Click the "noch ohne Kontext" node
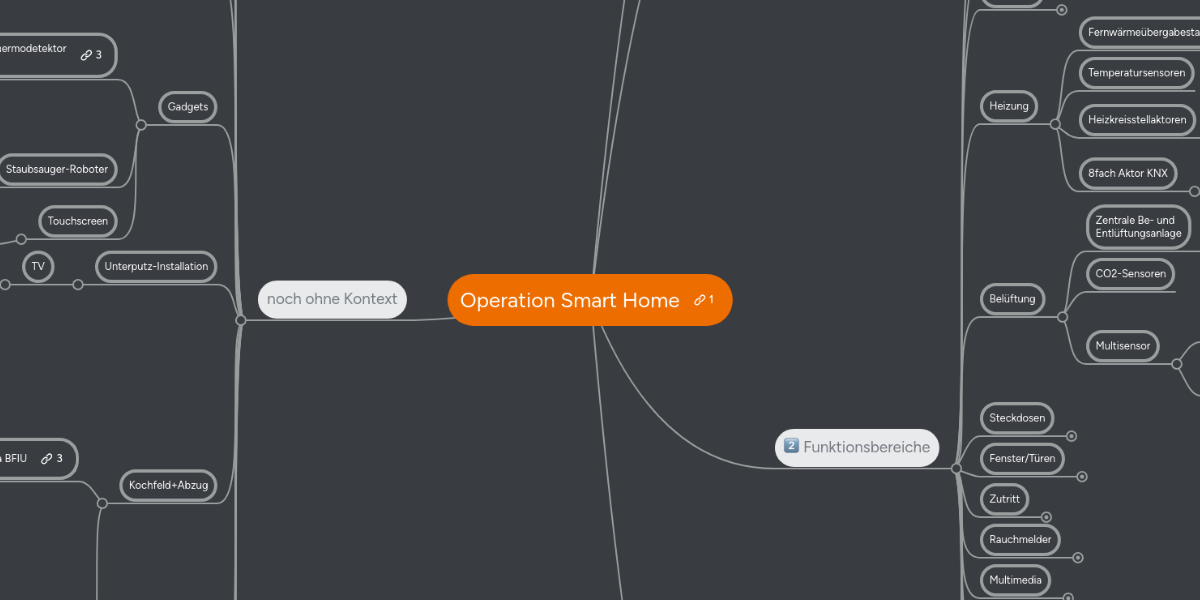The width and height of the screenshot is (1200, 600). point(332,299)
